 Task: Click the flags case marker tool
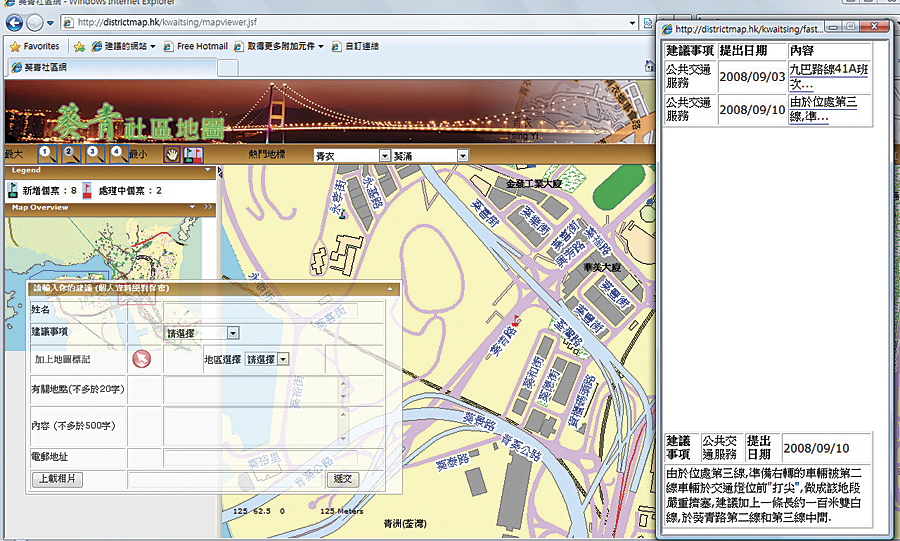point(193,154)
